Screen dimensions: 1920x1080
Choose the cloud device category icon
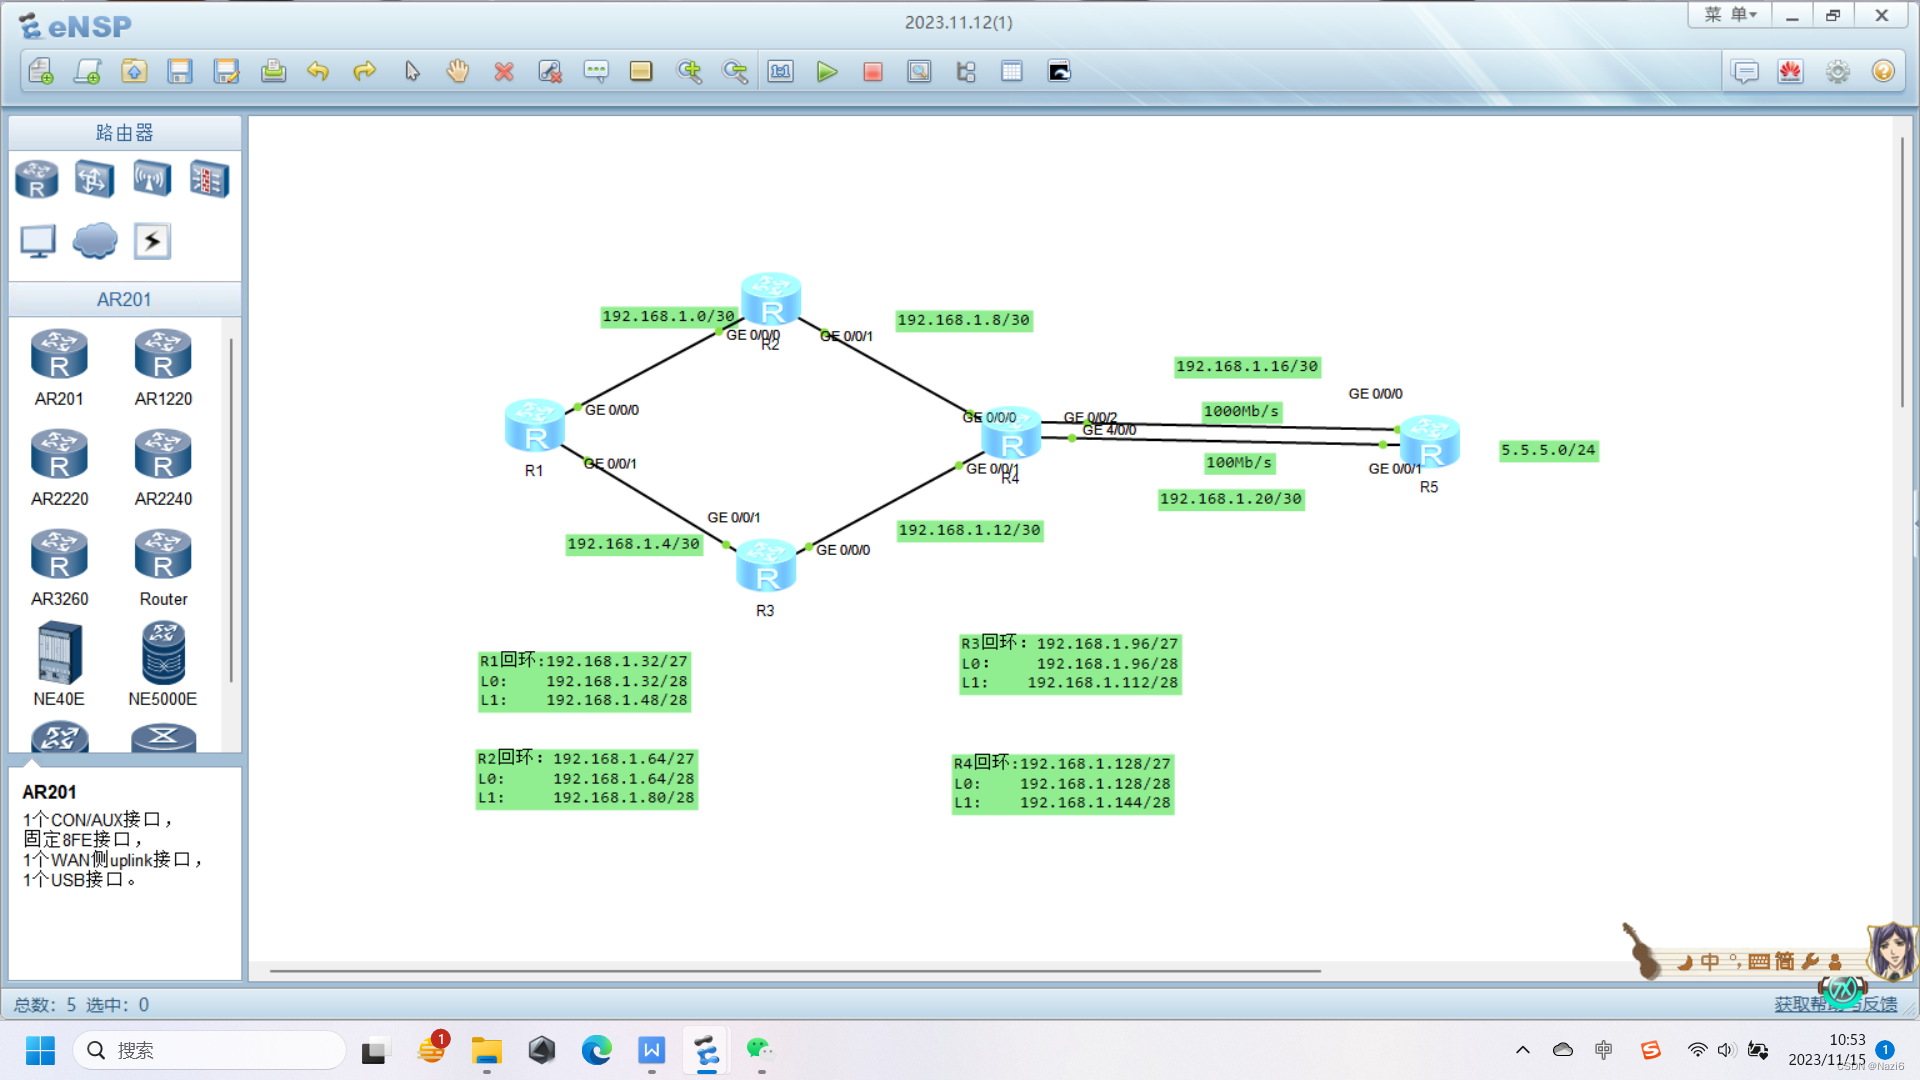95,241
